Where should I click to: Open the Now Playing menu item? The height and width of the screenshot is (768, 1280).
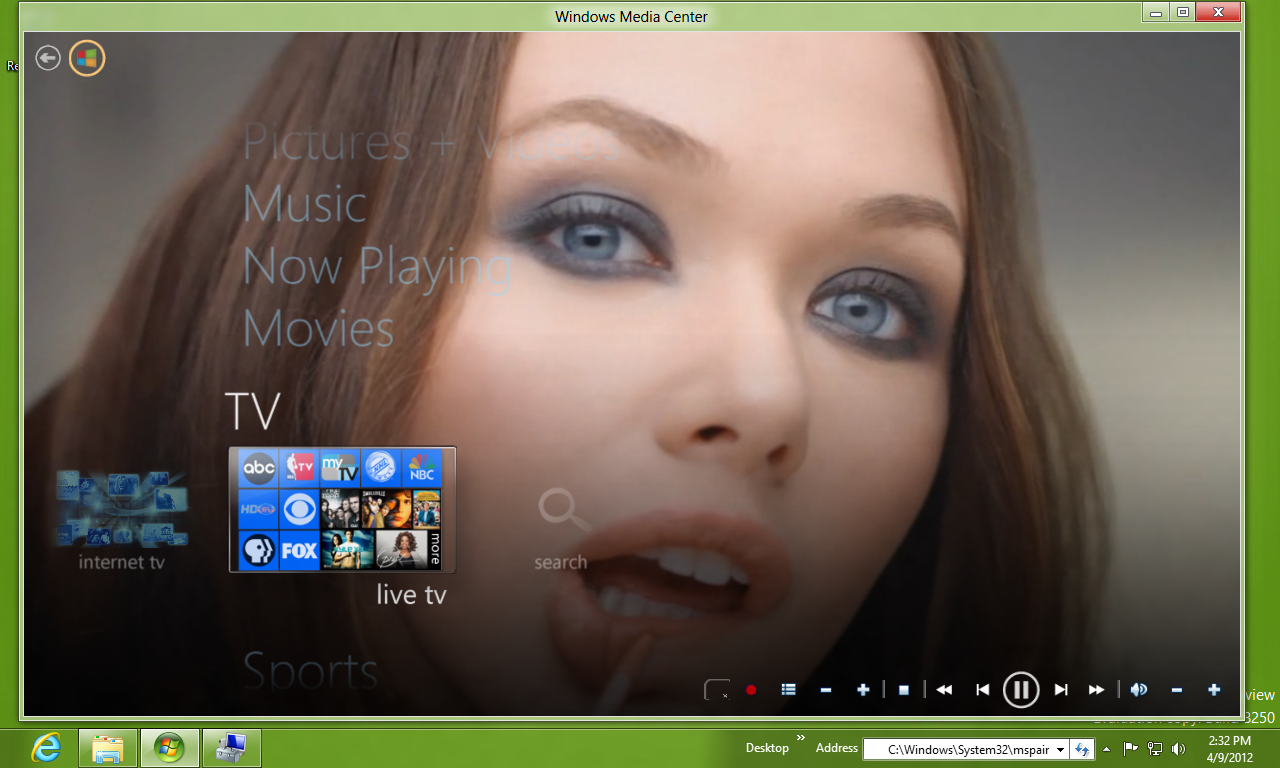(x=377, y=268)
